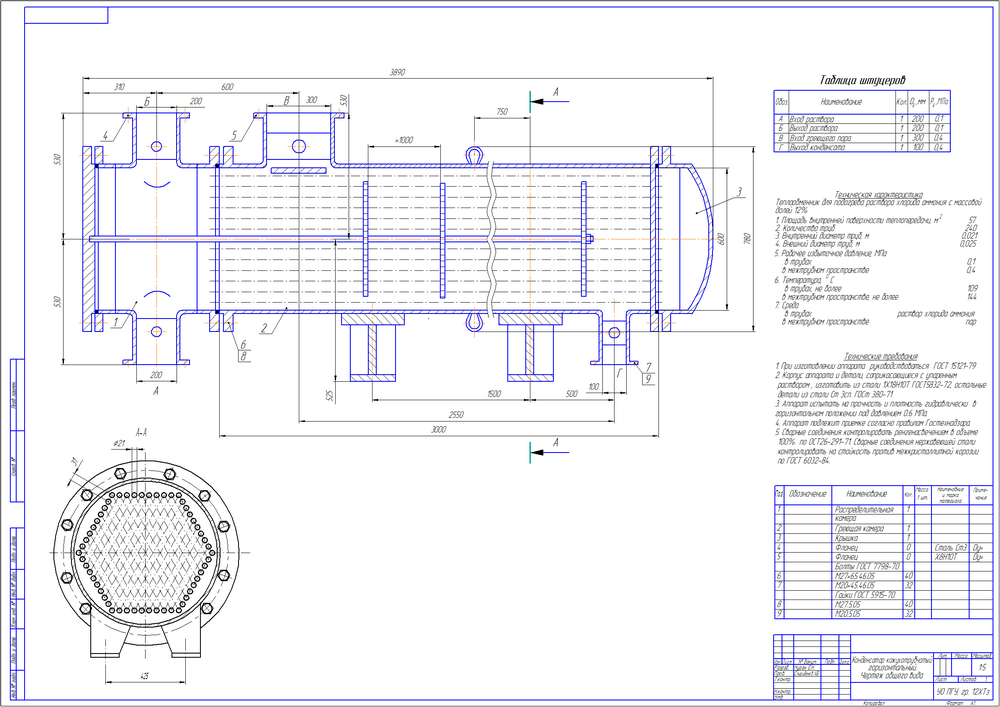Click the "УО ПГУ, гр. 12ХТз" stamp cell
This screenshot has width=1000, height=707.
[962, 692]
